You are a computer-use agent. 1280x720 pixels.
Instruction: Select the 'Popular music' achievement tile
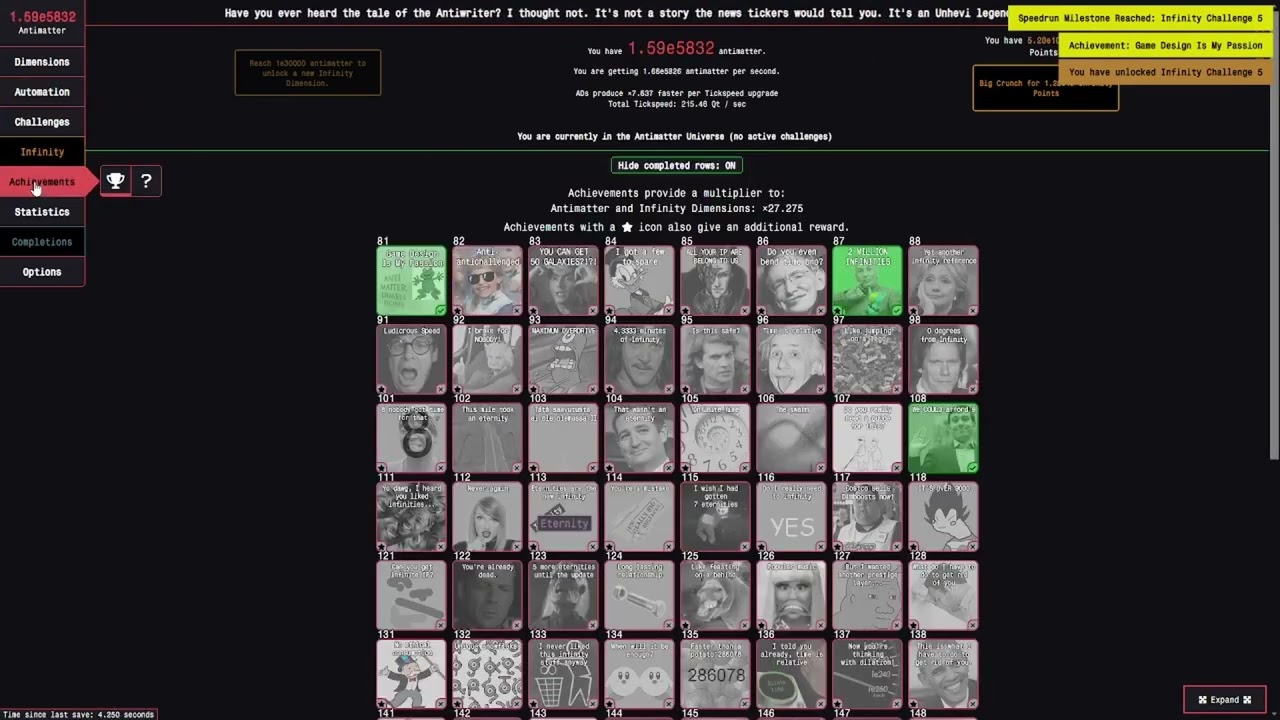pyautogui.click(x=791, y=597)
